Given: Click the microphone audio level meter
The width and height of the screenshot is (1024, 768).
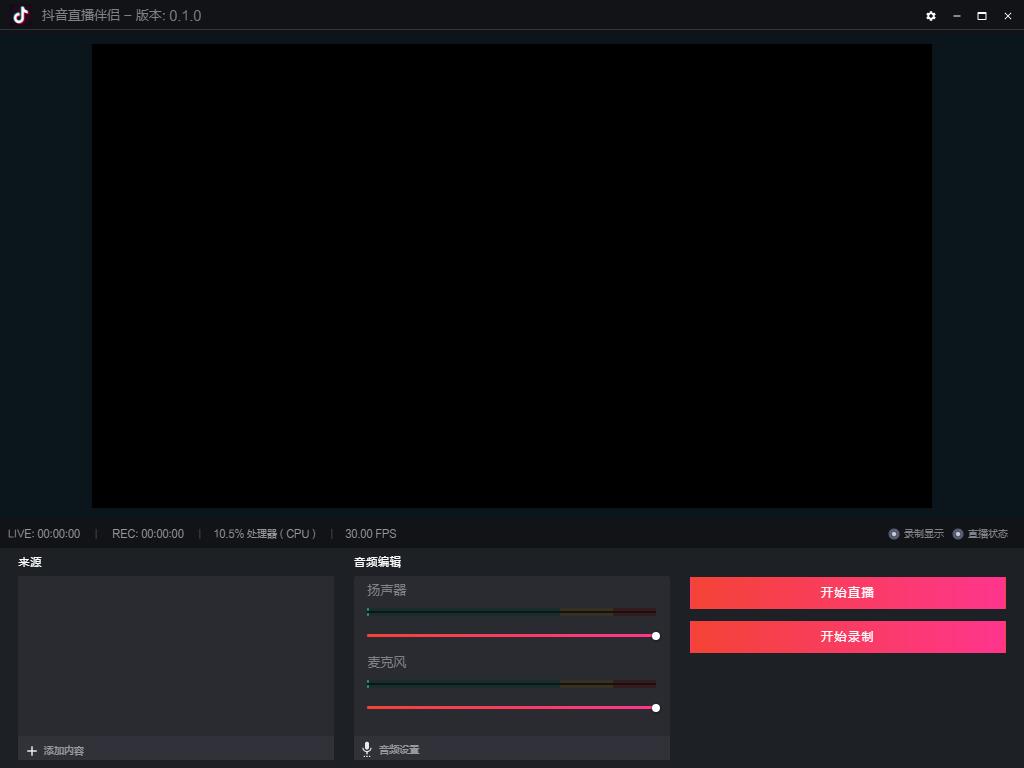Looking at the screenshot, I should tap(511, 684).
